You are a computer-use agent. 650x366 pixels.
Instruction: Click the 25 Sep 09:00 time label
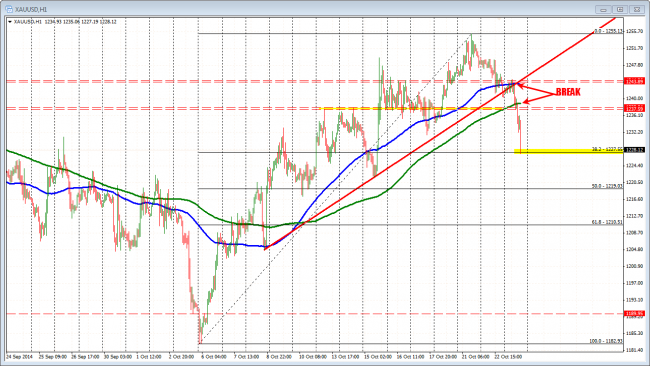[53, 356]
